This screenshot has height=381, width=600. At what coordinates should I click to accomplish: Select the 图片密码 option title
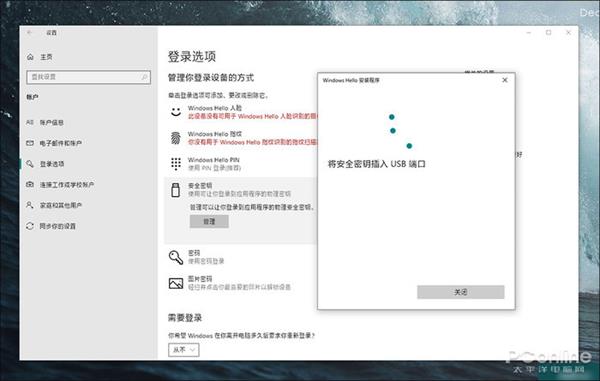pyautogui.click(x=200, y=279)
